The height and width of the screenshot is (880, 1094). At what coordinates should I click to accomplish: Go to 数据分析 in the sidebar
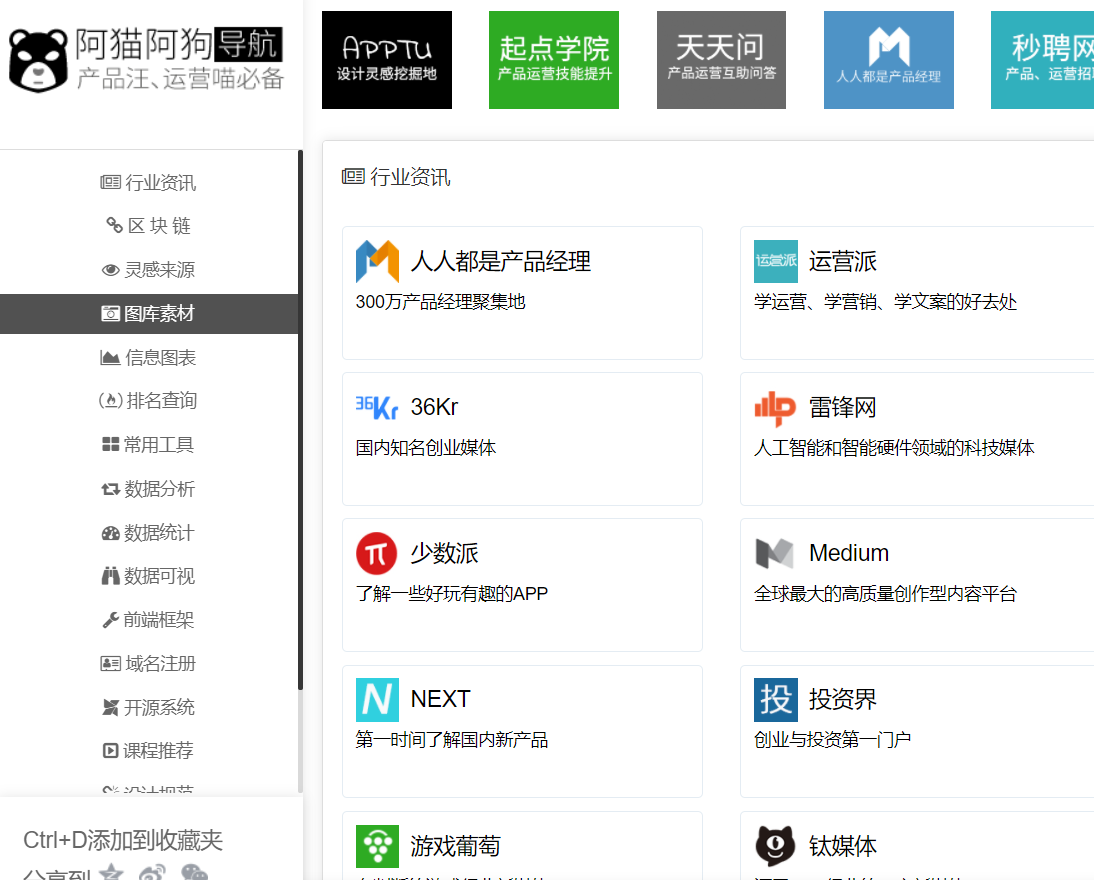[149, 489]
